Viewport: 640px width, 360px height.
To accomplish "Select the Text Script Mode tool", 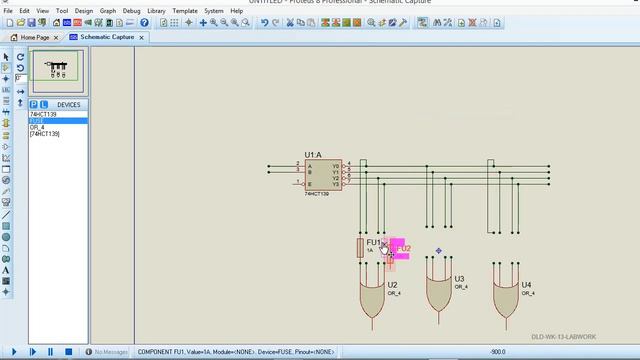I will 6,101.
